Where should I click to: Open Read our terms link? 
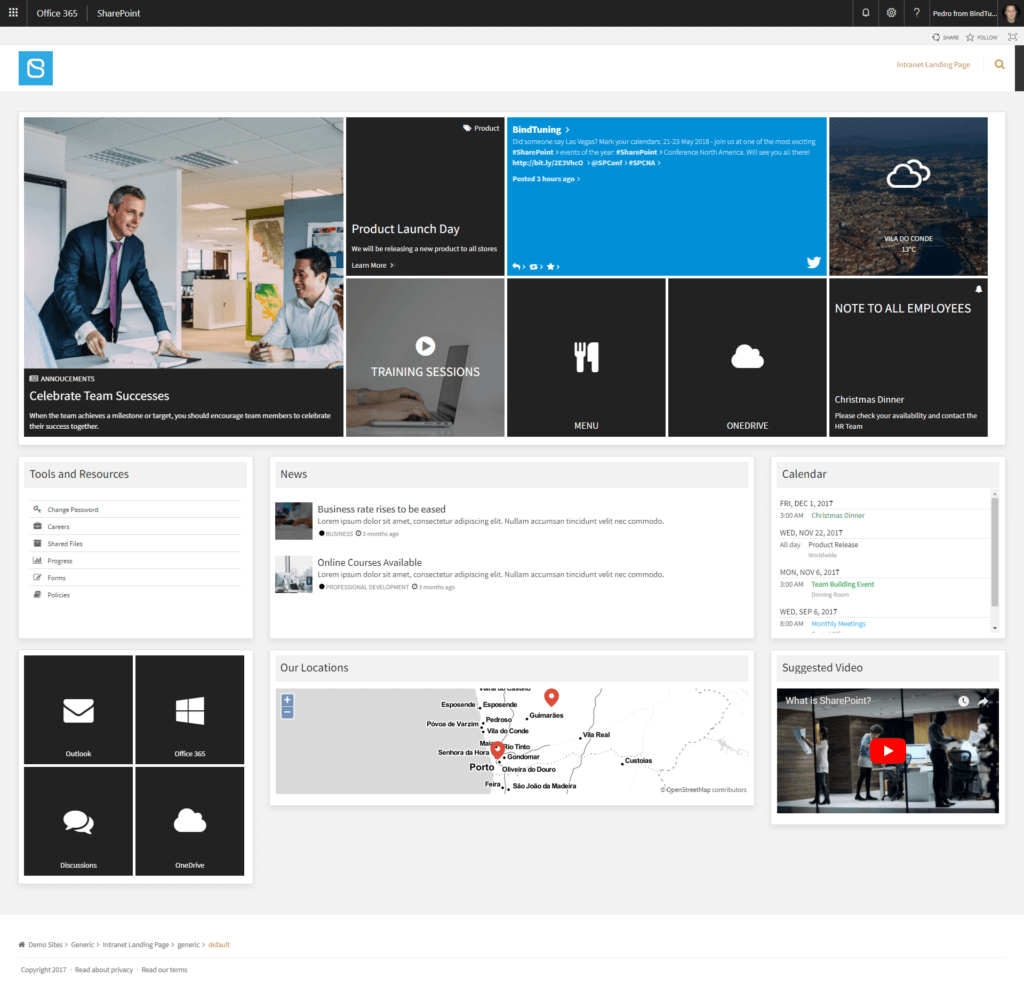coord(164,970)
